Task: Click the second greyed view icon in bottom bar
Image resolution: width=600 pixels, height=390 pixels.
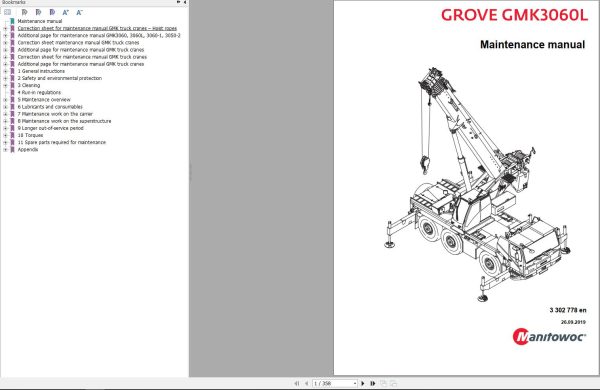Action: [393, 383]
